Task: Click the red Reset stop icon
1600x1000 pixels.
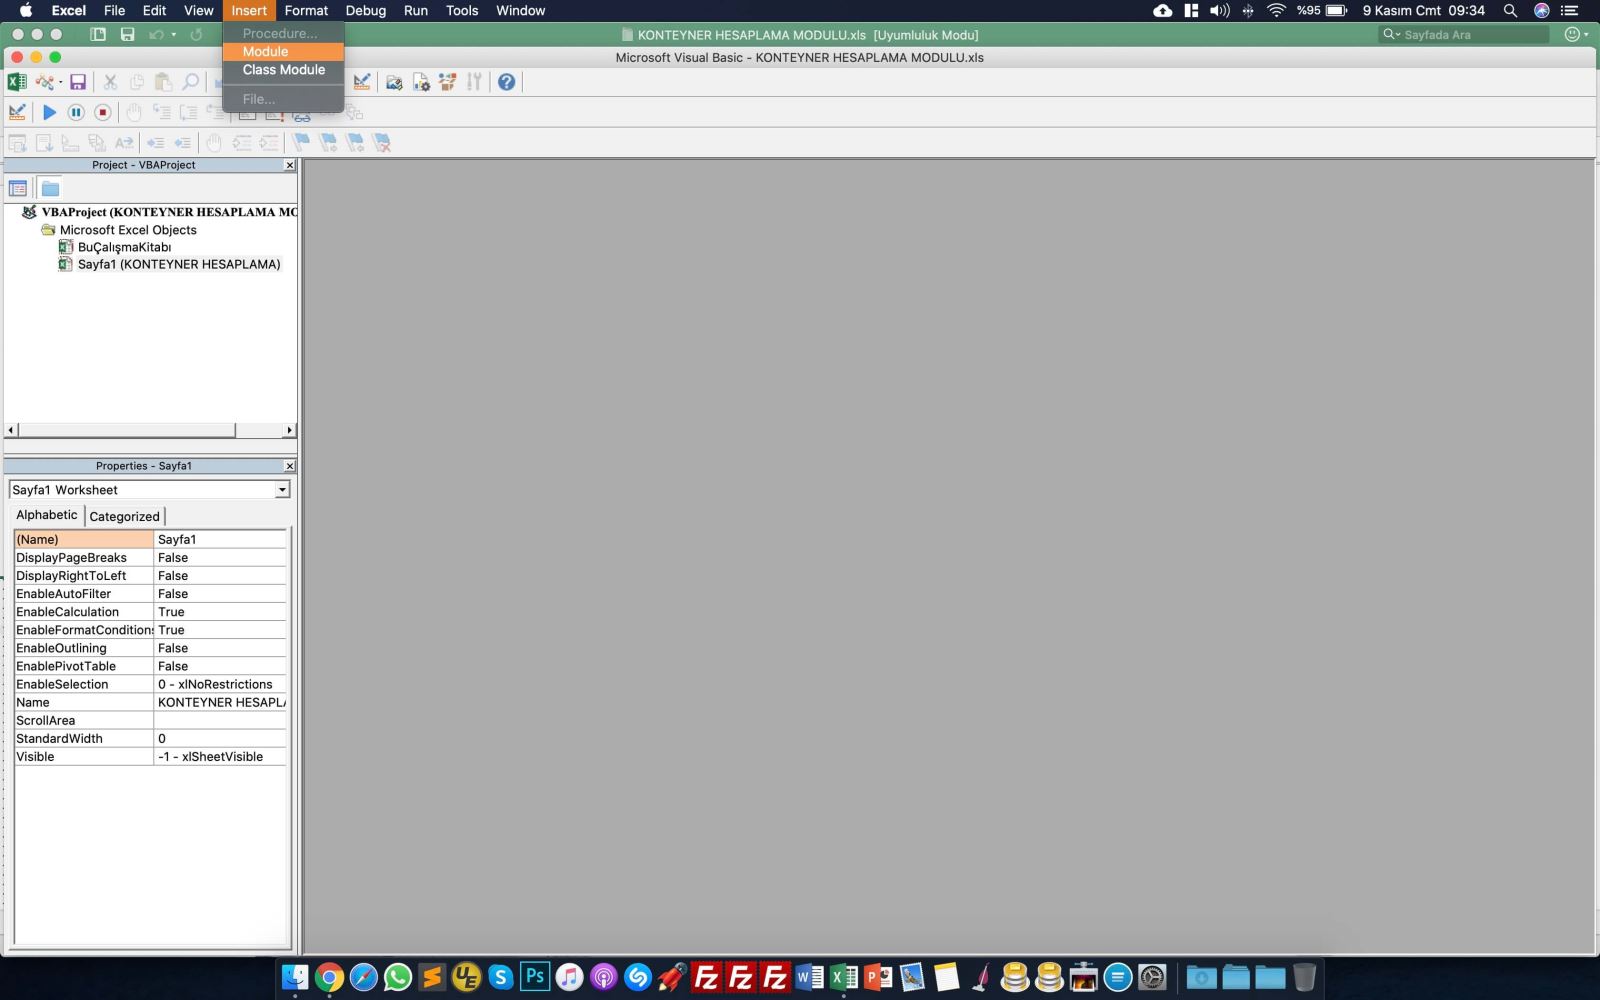Action: click(102, 112)
